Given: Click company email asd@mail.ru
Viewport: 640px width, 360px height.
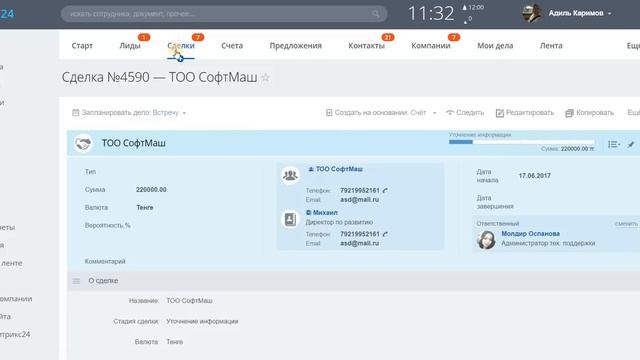Looking at the screenshot, I should (360, 200).
